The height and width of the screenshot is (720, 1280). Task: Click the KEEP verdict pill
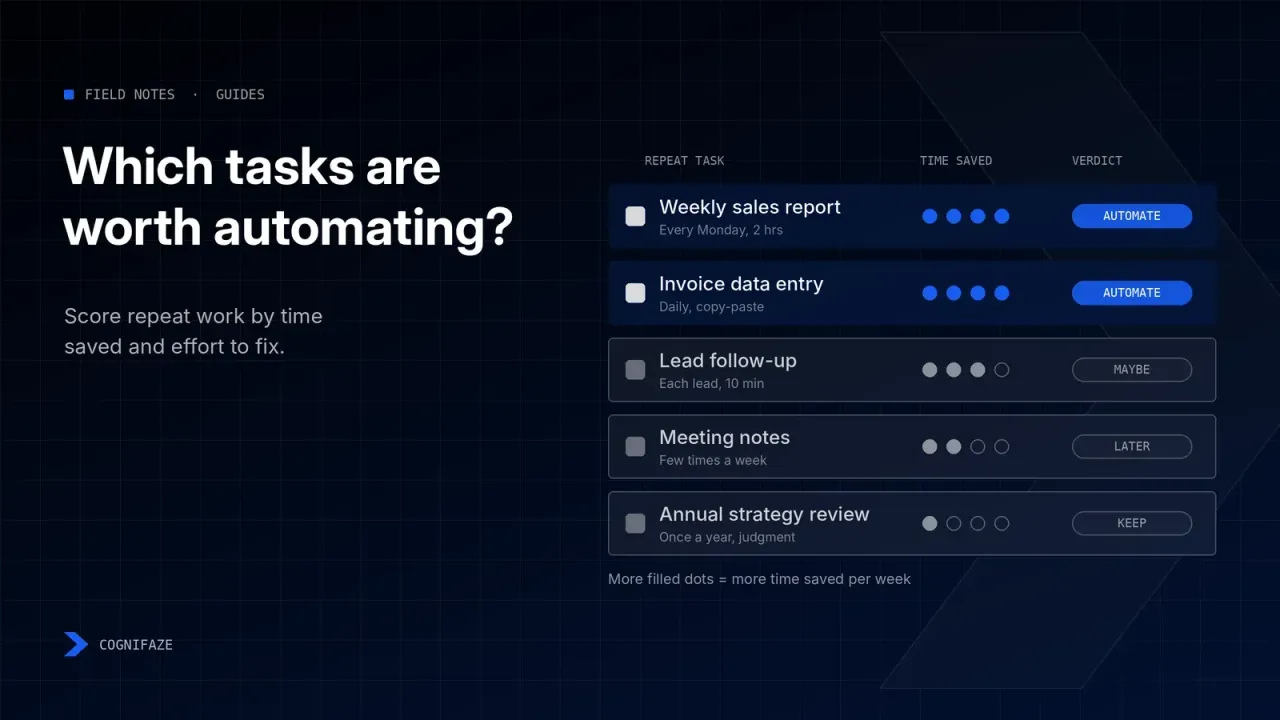tap(1132, 523)
